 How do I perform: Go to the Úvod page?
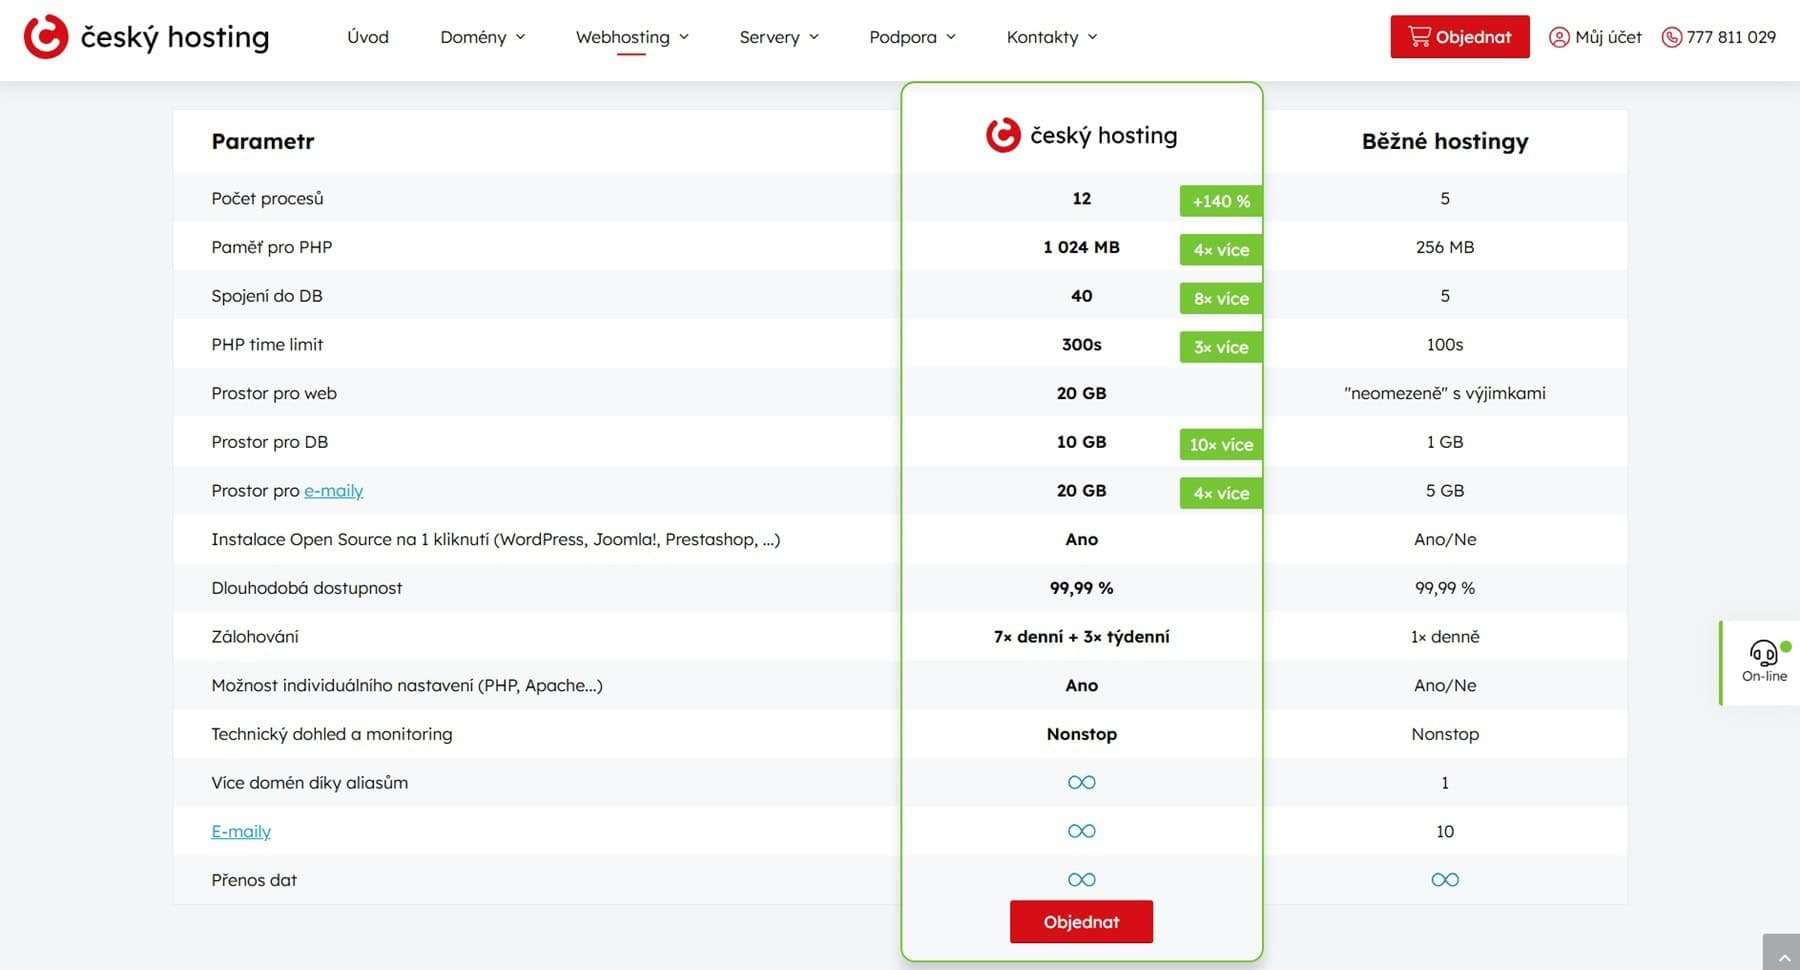(368, 37)
